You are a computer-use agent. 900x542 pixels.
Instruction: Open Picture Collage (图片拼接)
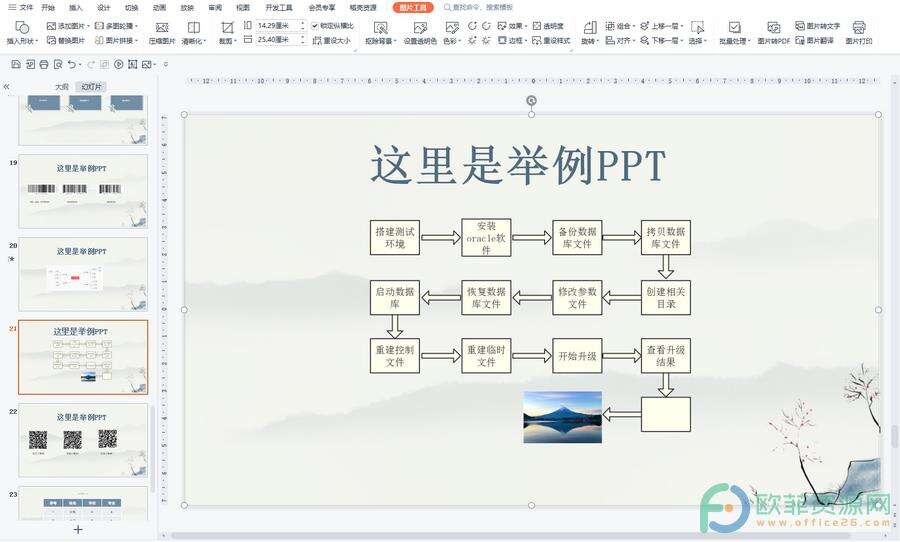[x=117, y=41]
